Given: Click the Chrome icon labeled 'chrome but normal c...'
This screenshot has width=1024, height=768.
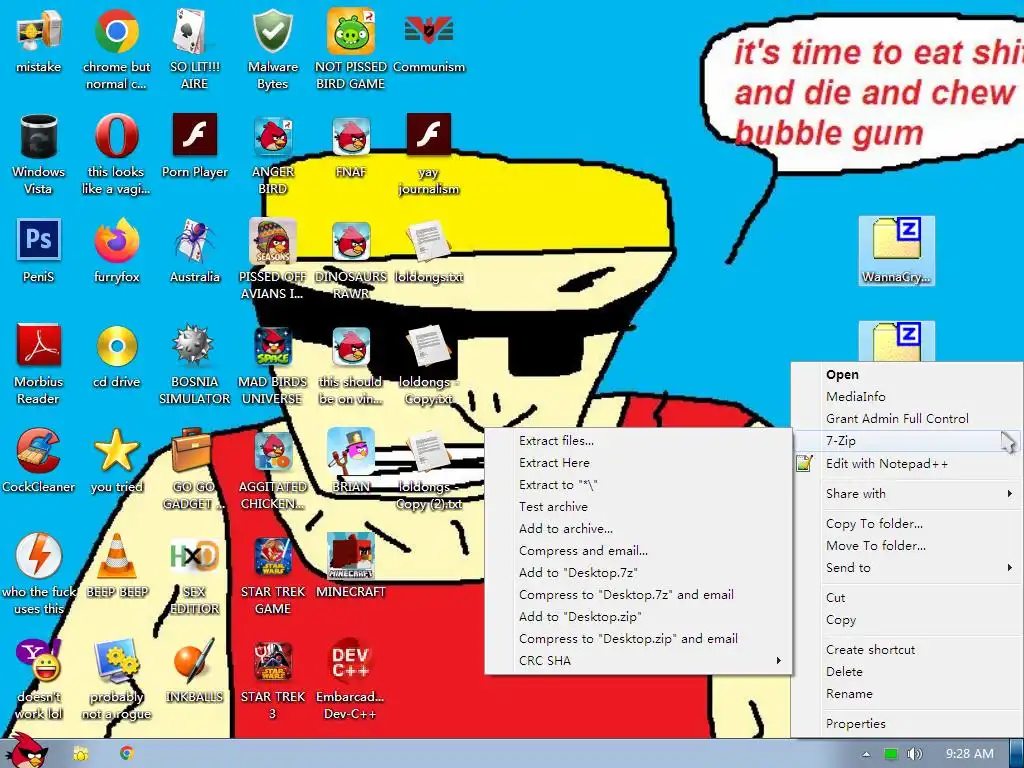Looking at the screenshot, I should (116, 31).
